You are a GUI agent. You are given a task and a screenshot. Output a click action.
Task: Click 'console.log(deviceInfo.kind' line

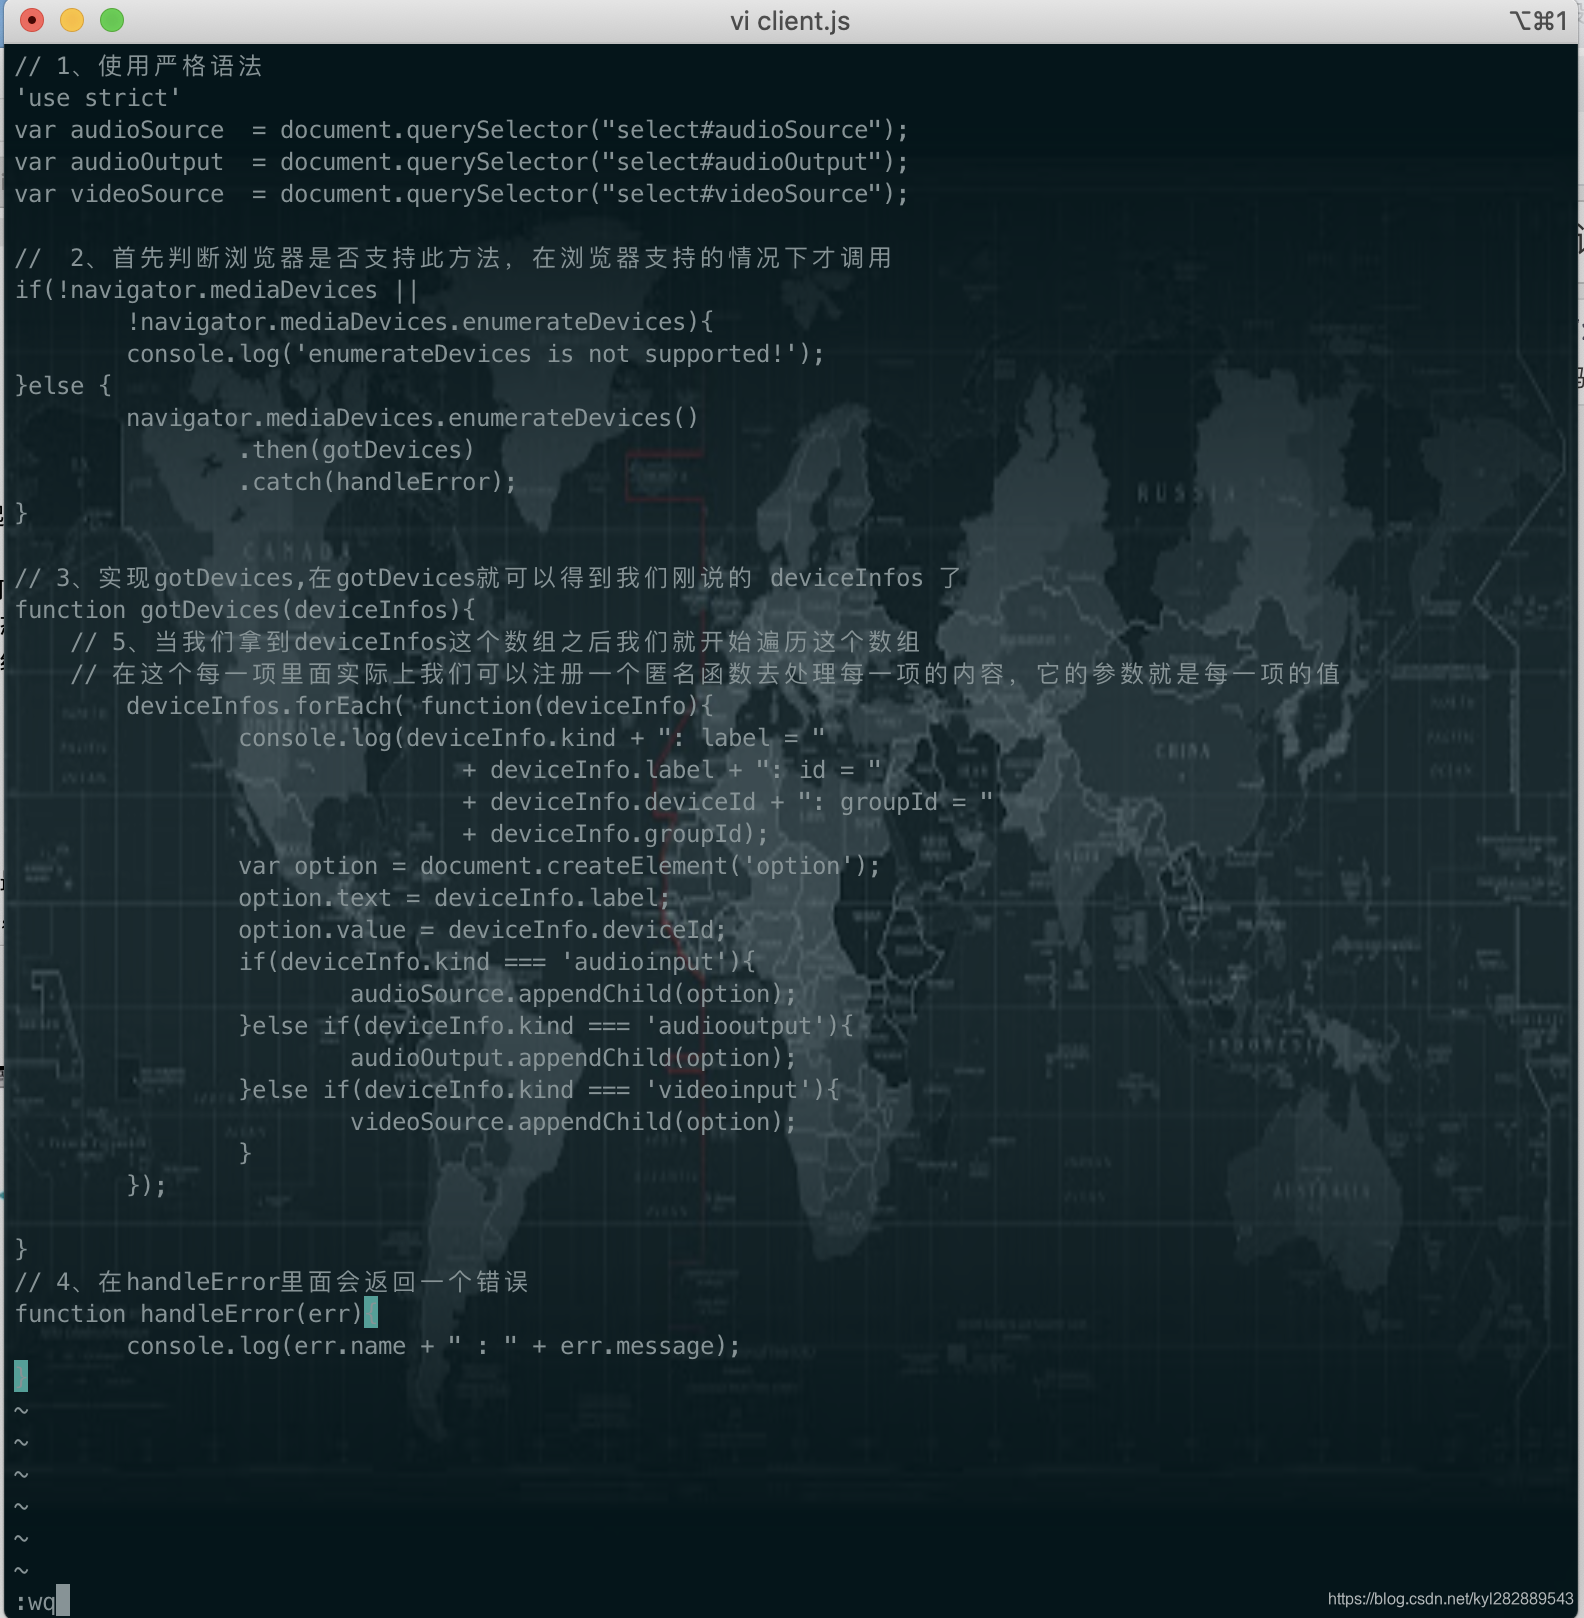[532, 738]
